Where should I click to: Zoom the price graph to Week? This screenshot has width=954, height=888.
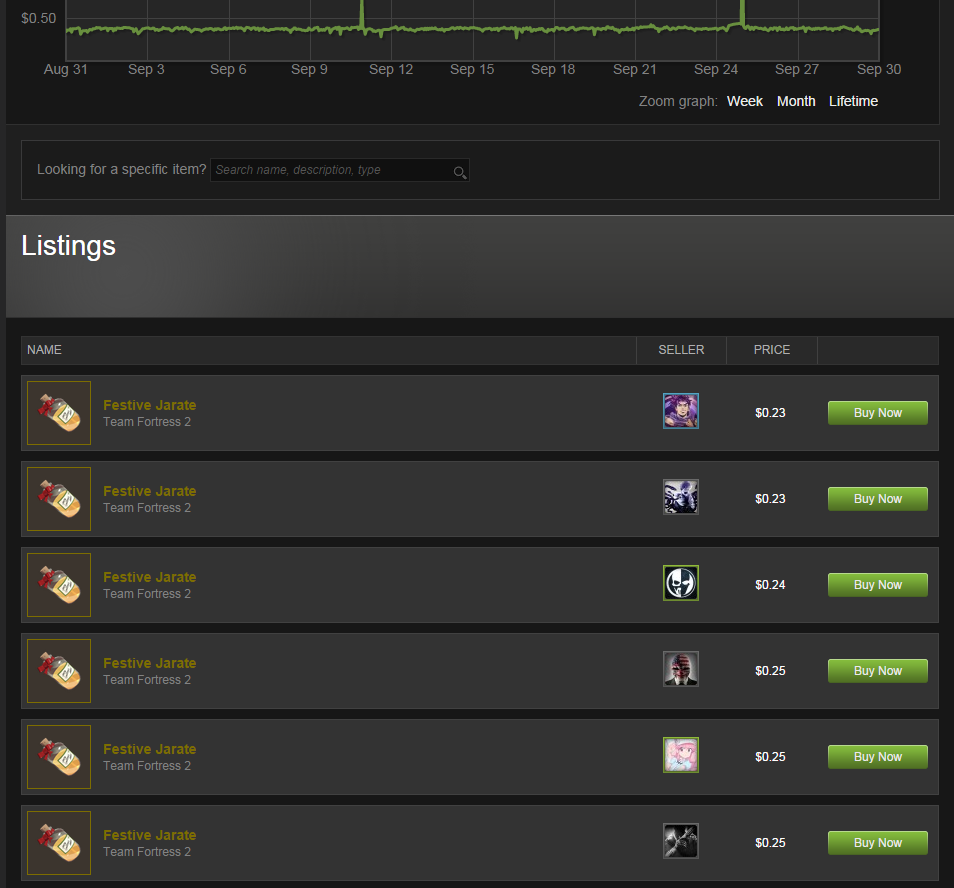coord(745,102)
